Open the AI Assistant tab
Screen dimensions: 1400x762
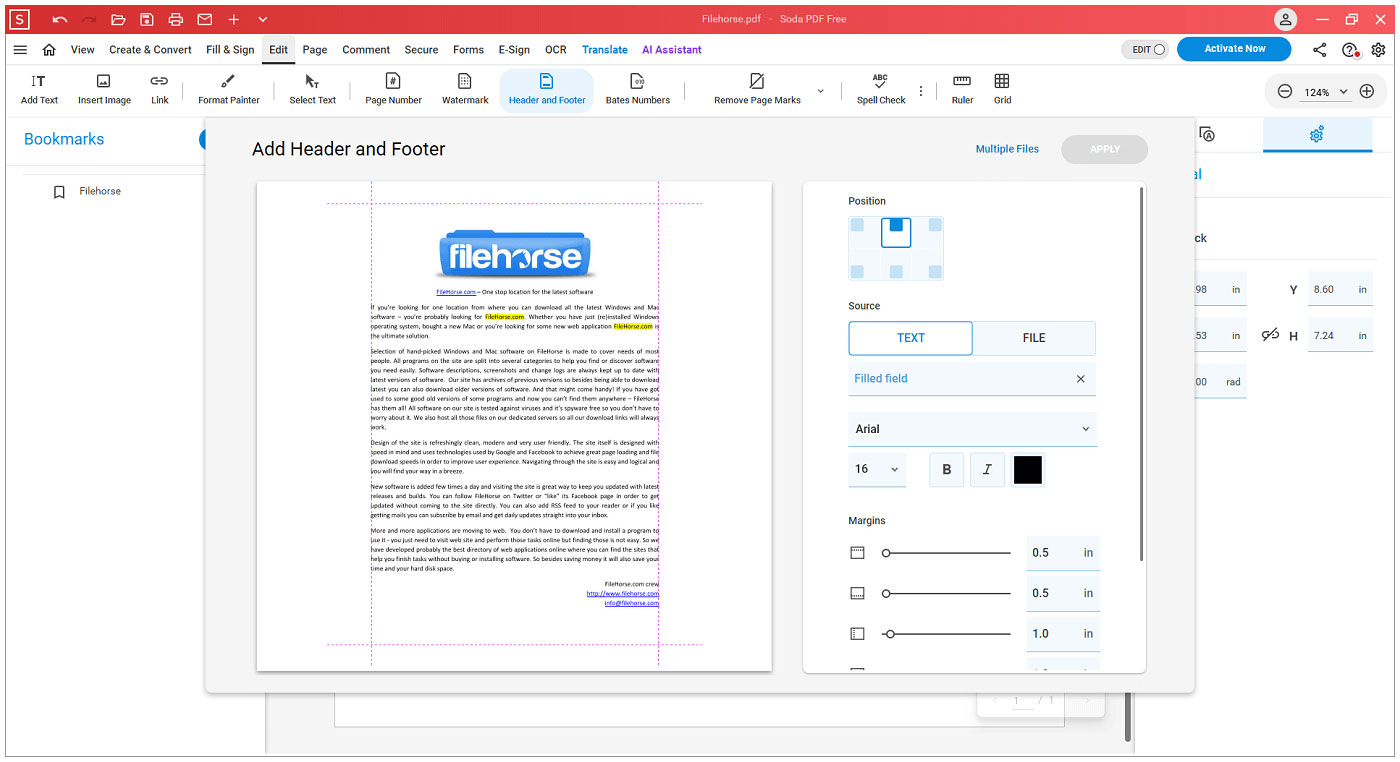(x=672, y=50)
